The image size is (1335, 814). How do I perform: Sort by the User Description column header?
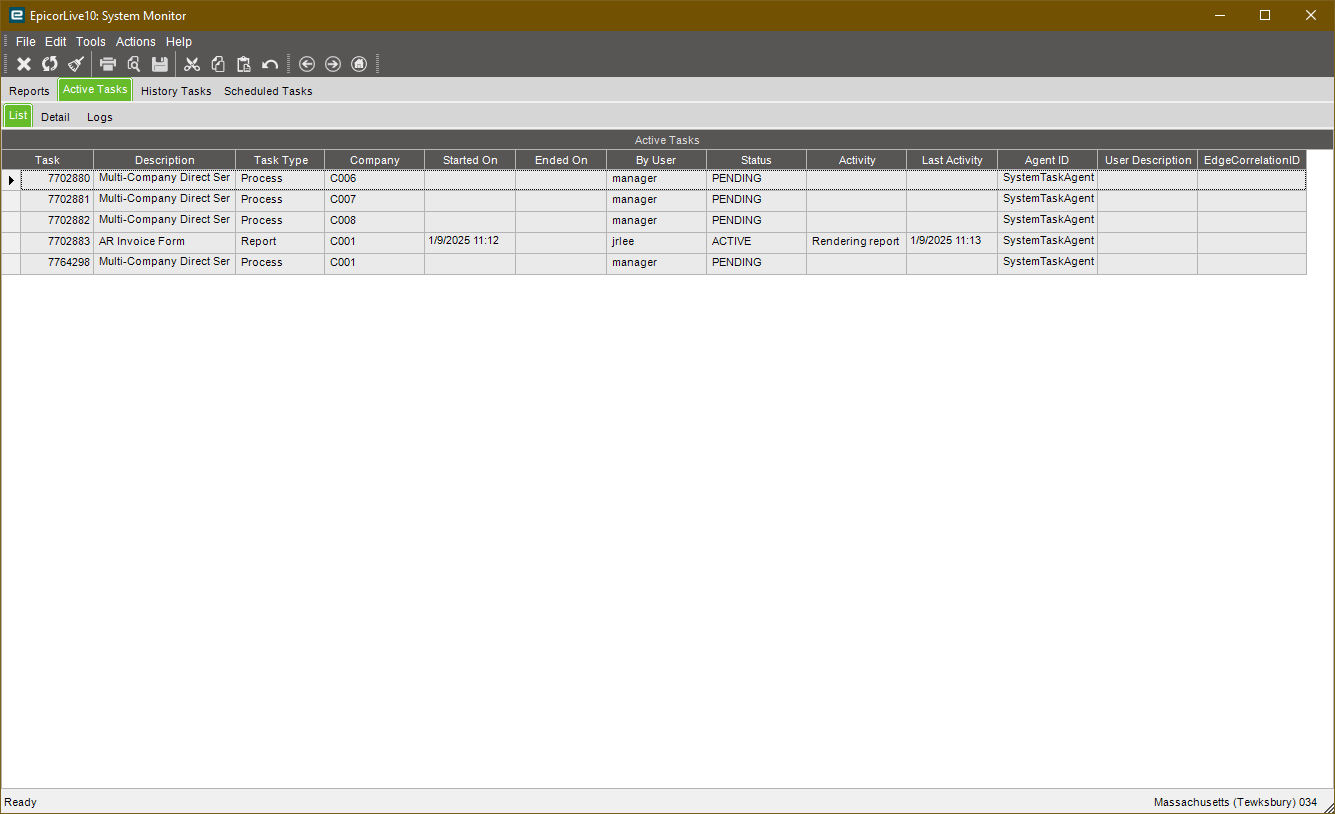tap(1148, 160)
